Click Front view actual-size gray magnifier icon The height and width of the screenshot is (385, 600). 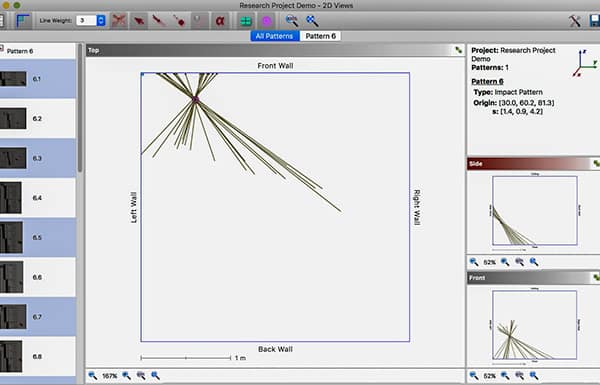(520, 376)
